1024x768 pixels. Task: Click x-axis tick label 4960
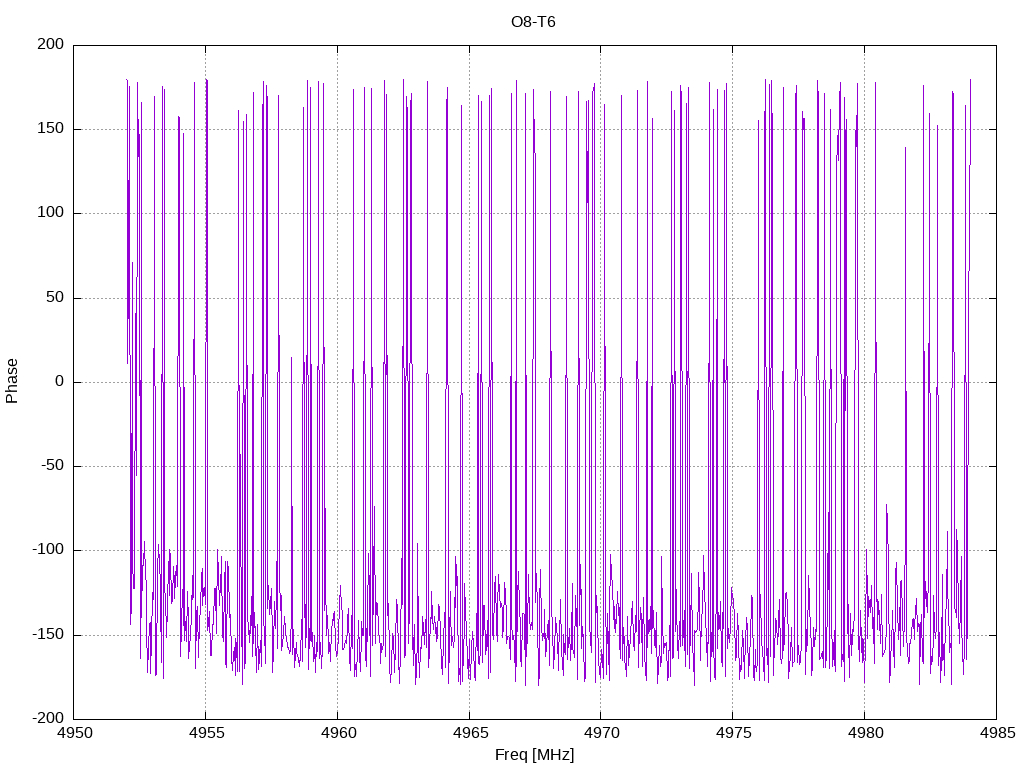pyautogui.click(x=338, y=733)
